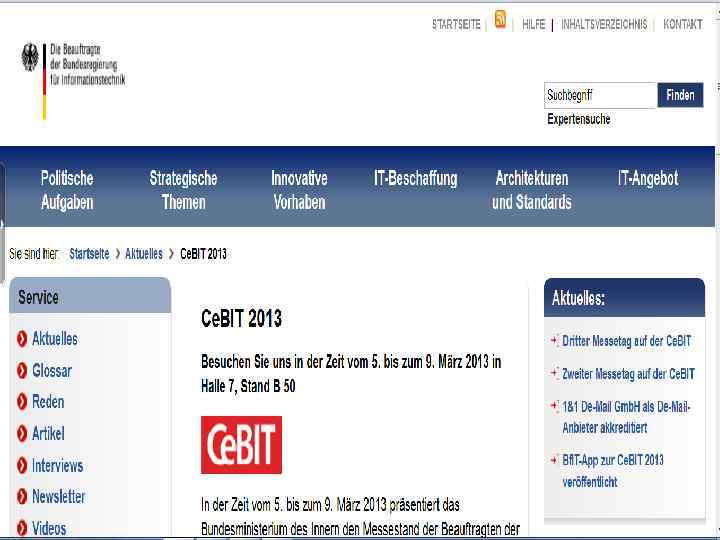Open the HILFE page
Screen dimensions: 720x540
(534, 24)
